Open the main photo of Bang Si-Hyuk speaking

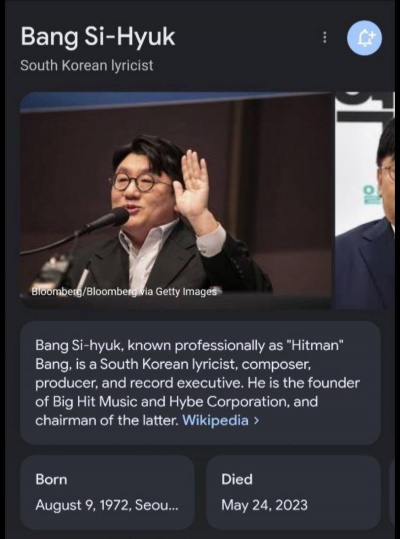click(x=176, y=199)
